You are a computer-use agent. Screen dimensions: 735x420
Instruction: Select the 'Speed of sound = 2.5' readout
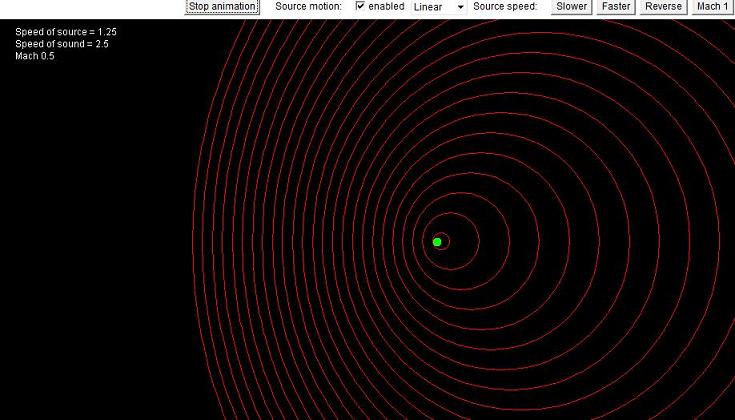point(62,44)
